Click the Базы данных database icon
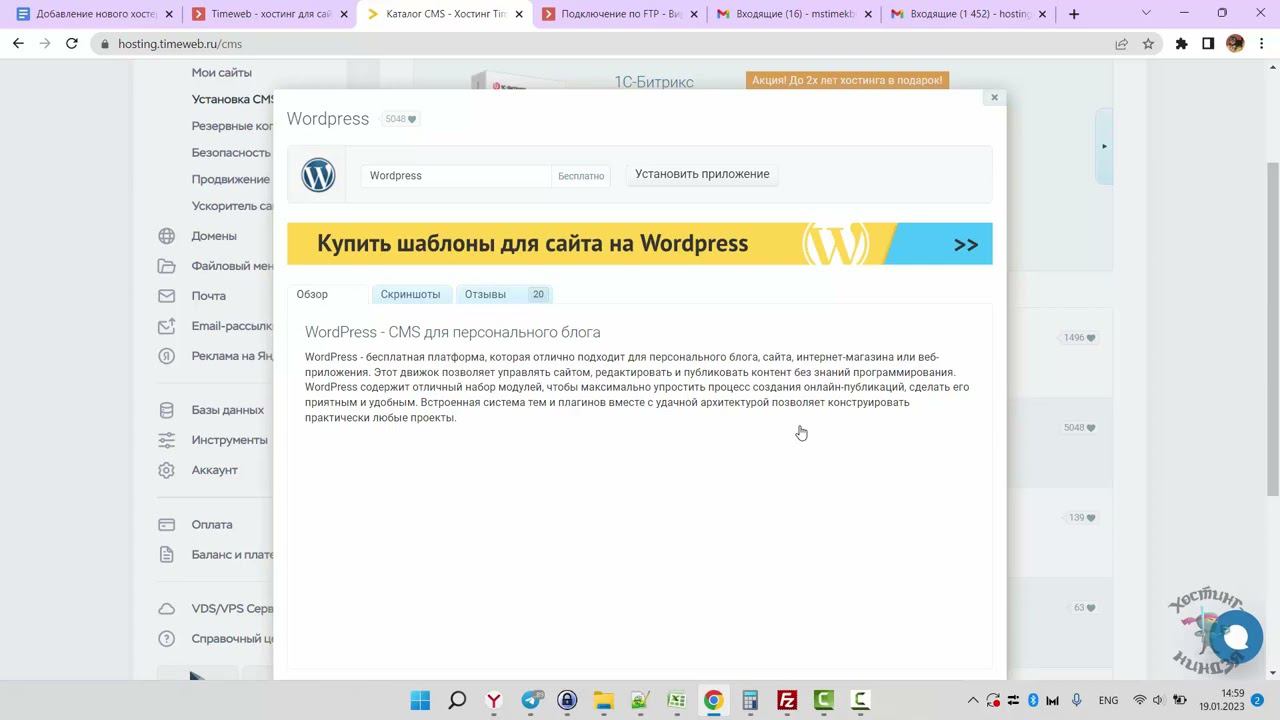Screen dimensions: 1280x720 (x=167, y=410)
